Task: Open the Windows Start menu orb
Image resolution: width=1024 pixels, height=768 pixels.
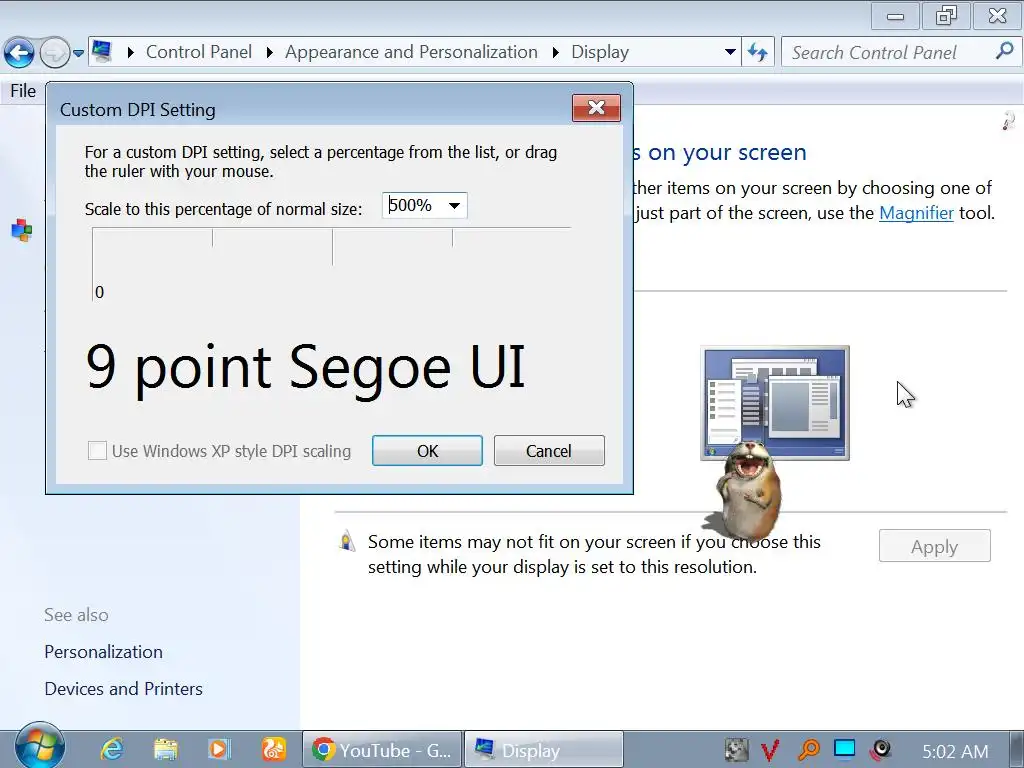Action: [39, 747]
